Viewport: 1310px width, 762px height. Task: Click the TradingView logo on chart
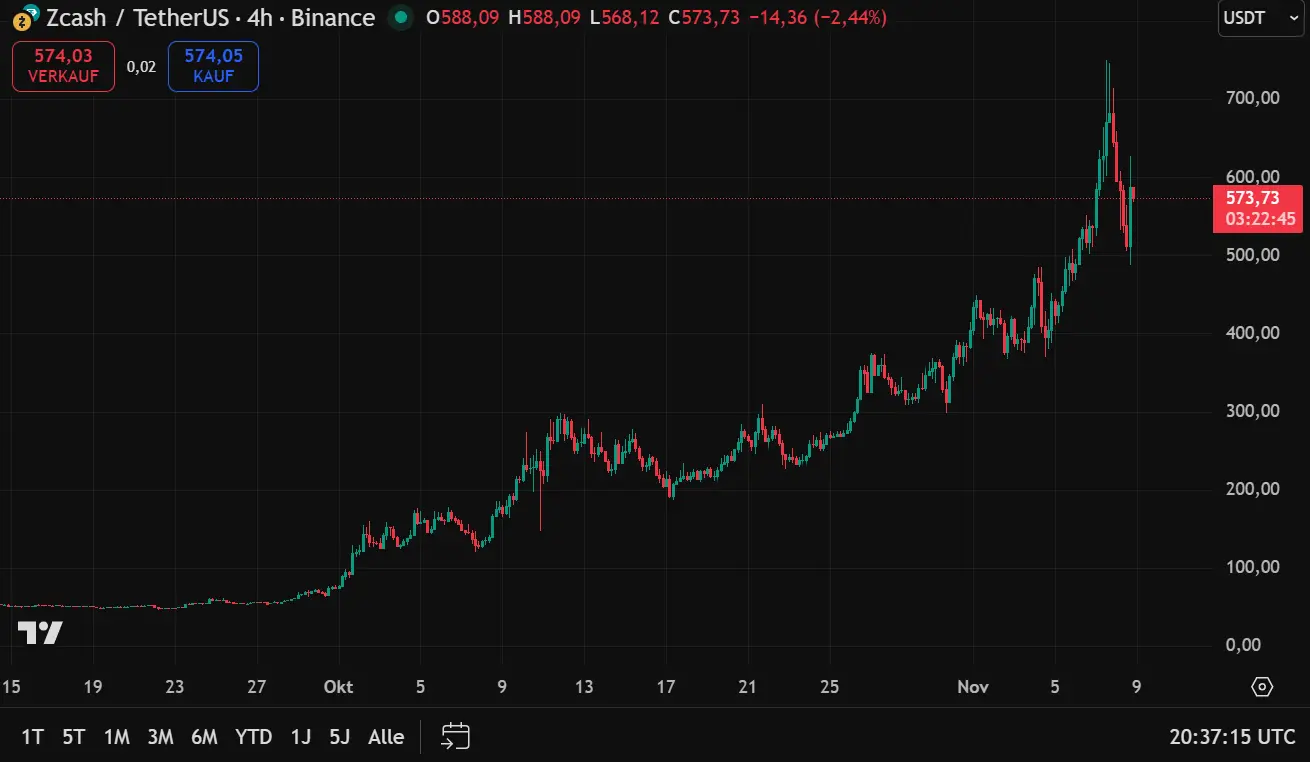[x=40, y=633]
